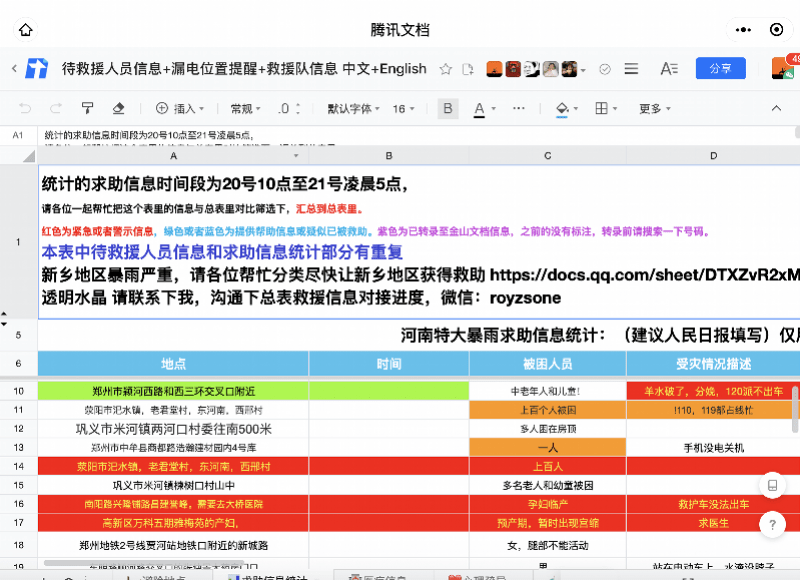
Task: Open the More (更多) menu
Action: click(x=655, y=108)
